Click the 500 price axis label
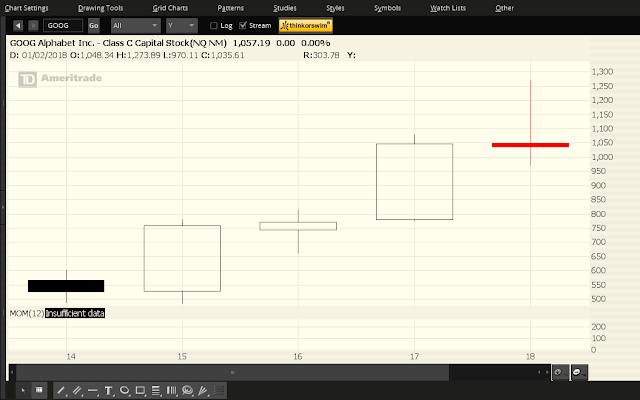This screenshot has height=400, width=640. 598,299
